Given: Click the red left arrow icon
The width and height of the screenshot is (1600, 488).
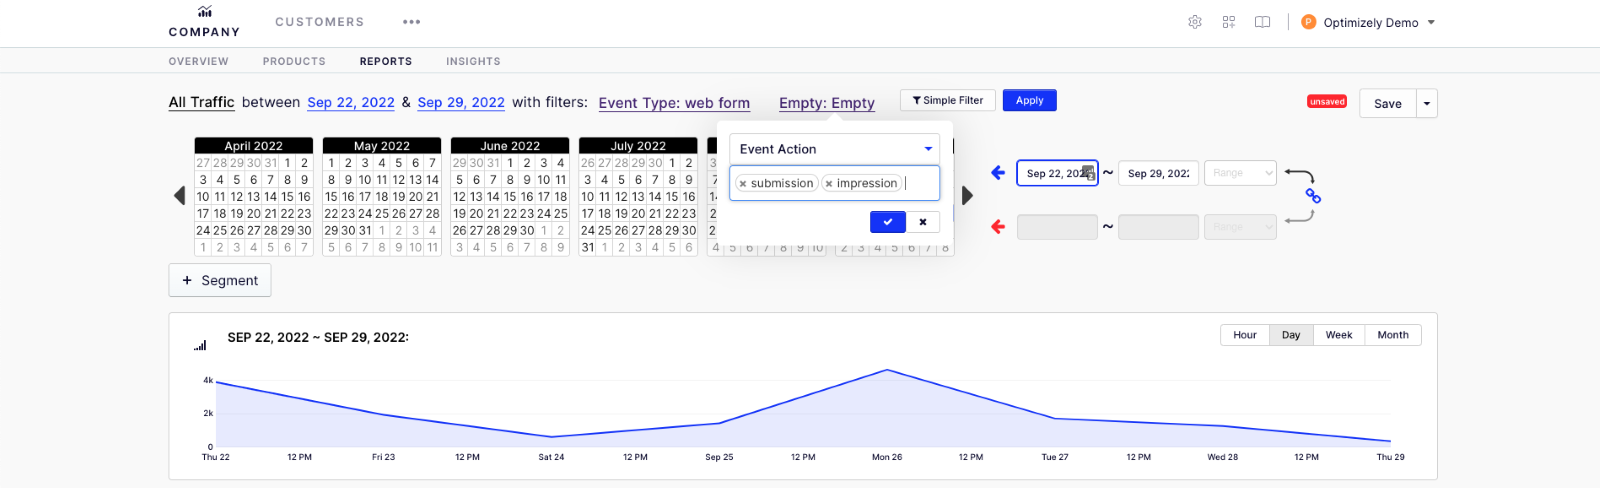Looking at the screenshot, I should click(x=998, y=226).
